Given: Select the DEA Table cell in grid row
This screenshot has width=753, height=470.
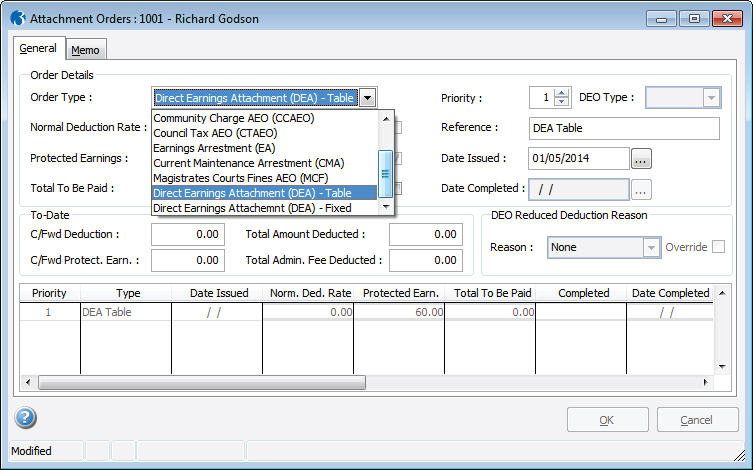Looking at the screenshot, I should (x=126, y=312).
